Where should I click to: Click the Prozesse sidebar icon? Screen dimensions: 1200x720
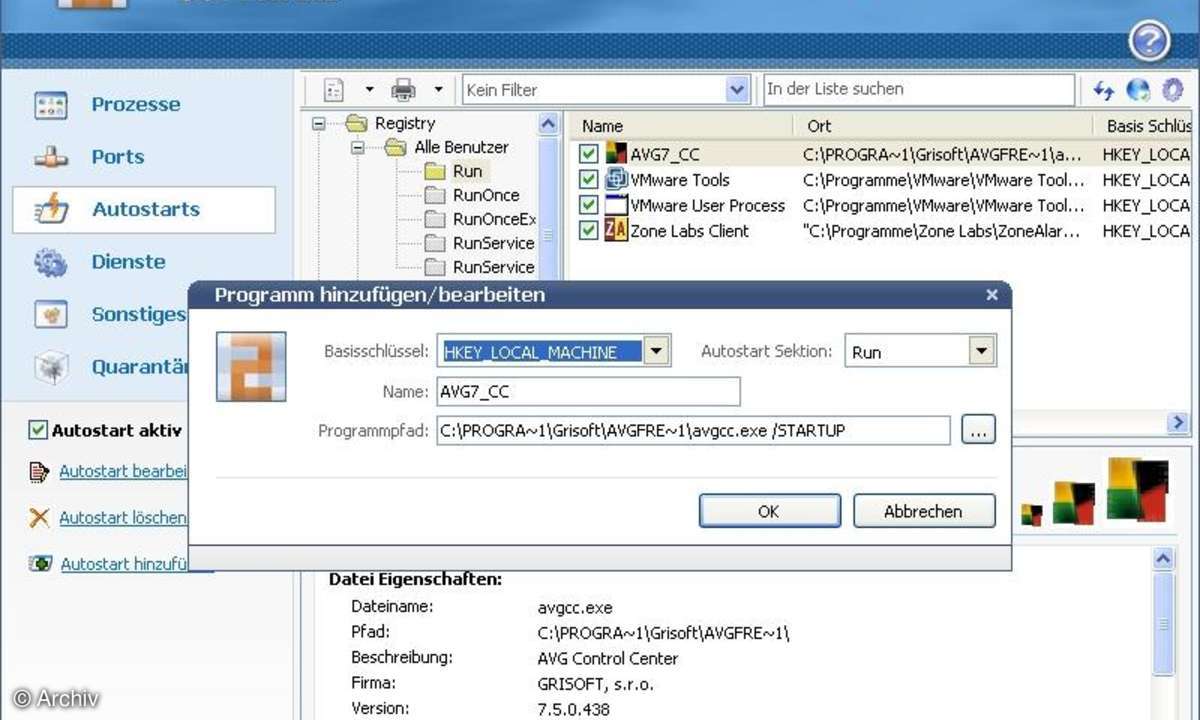(x=50, y=104)
